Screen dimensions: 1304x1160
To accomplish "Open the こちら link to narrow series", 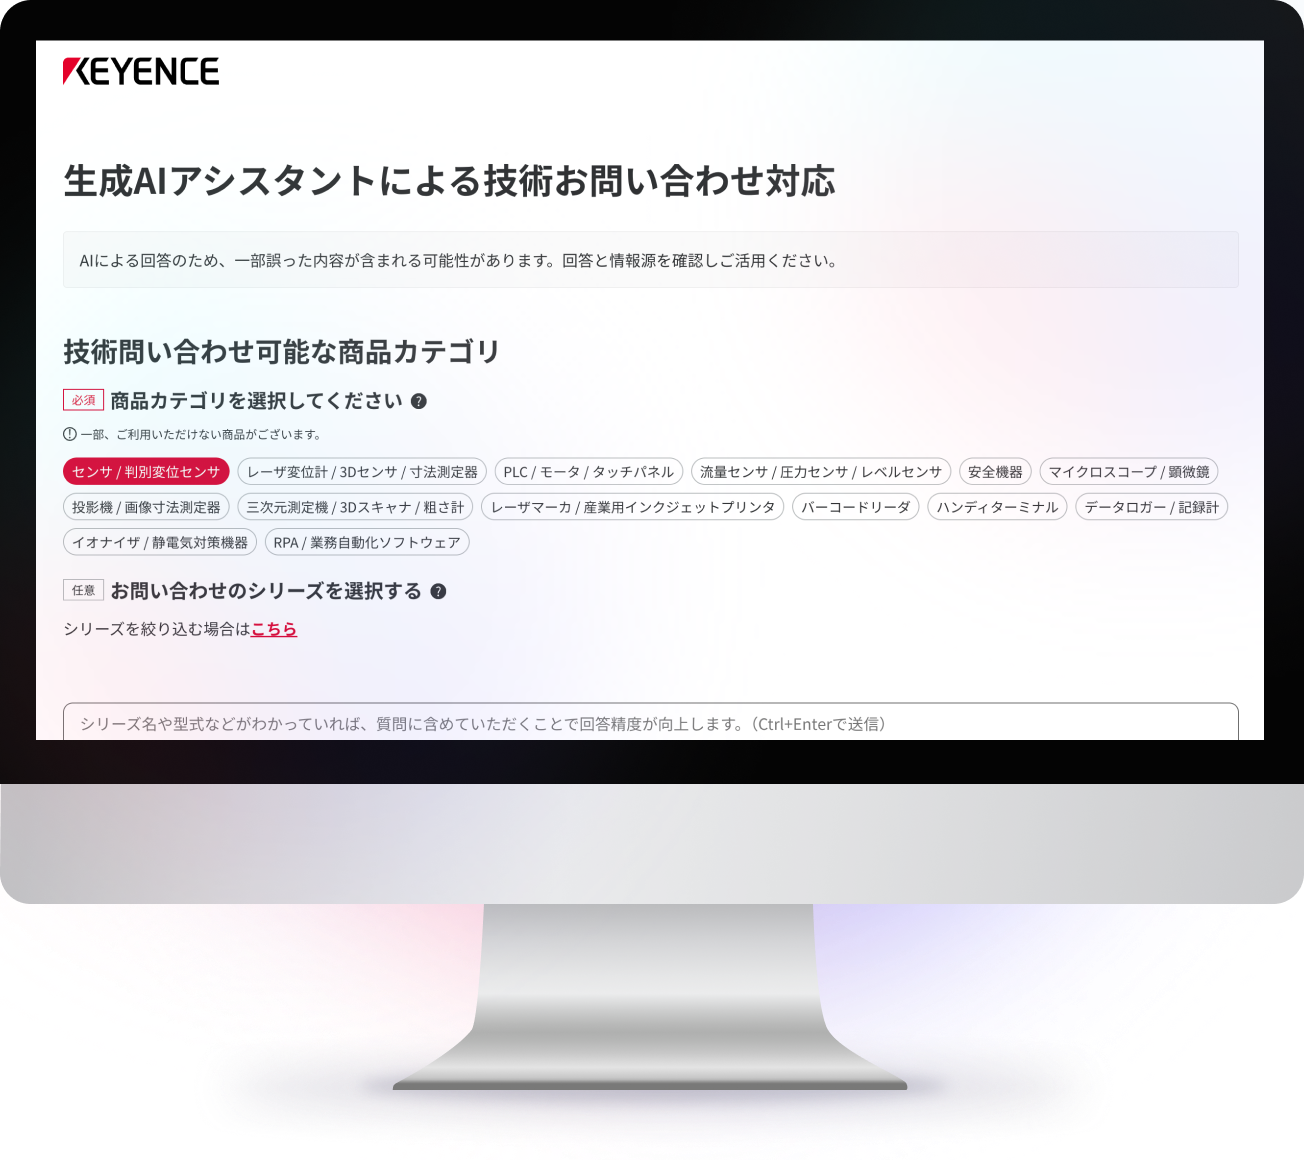I will tap(274, 629).
